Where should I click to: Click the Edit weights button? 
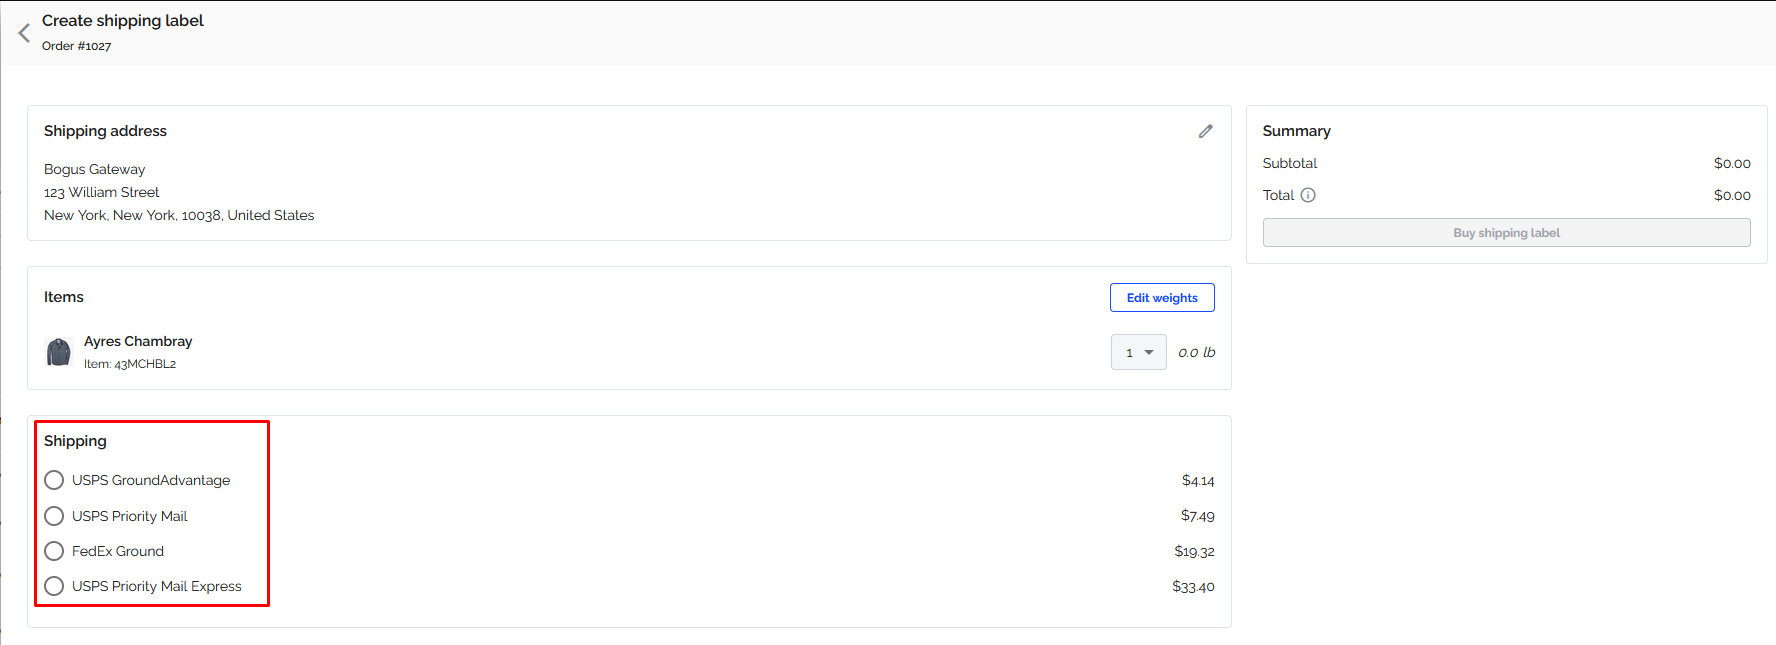1162,298
